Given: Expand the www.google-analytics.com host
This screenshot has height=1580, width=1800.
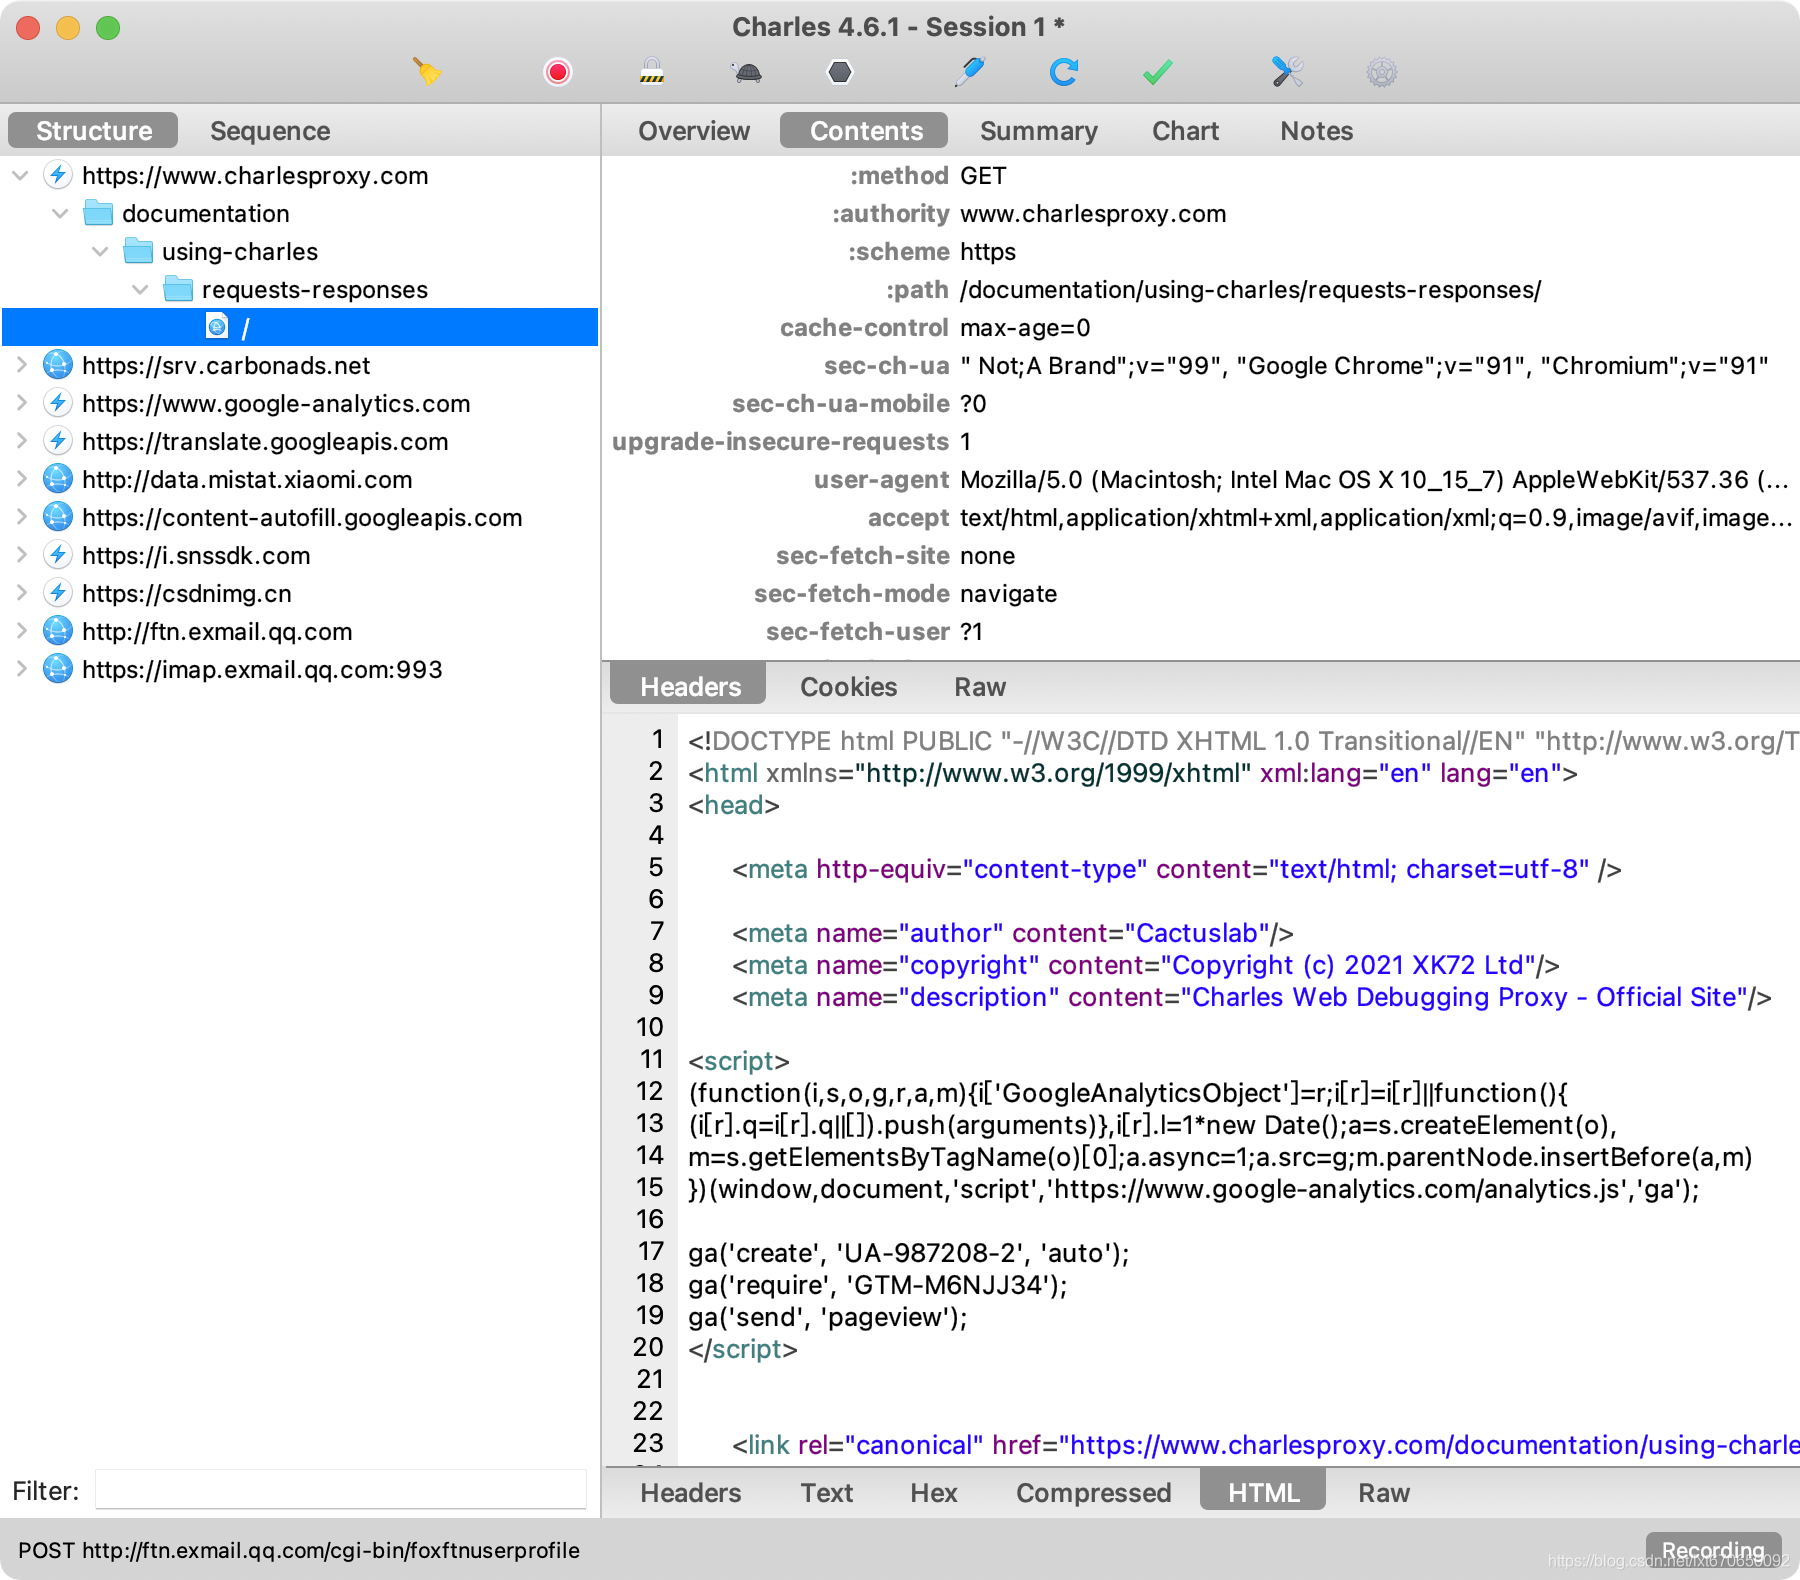Looking at the screenshot, I should click(x=21, y=404).
